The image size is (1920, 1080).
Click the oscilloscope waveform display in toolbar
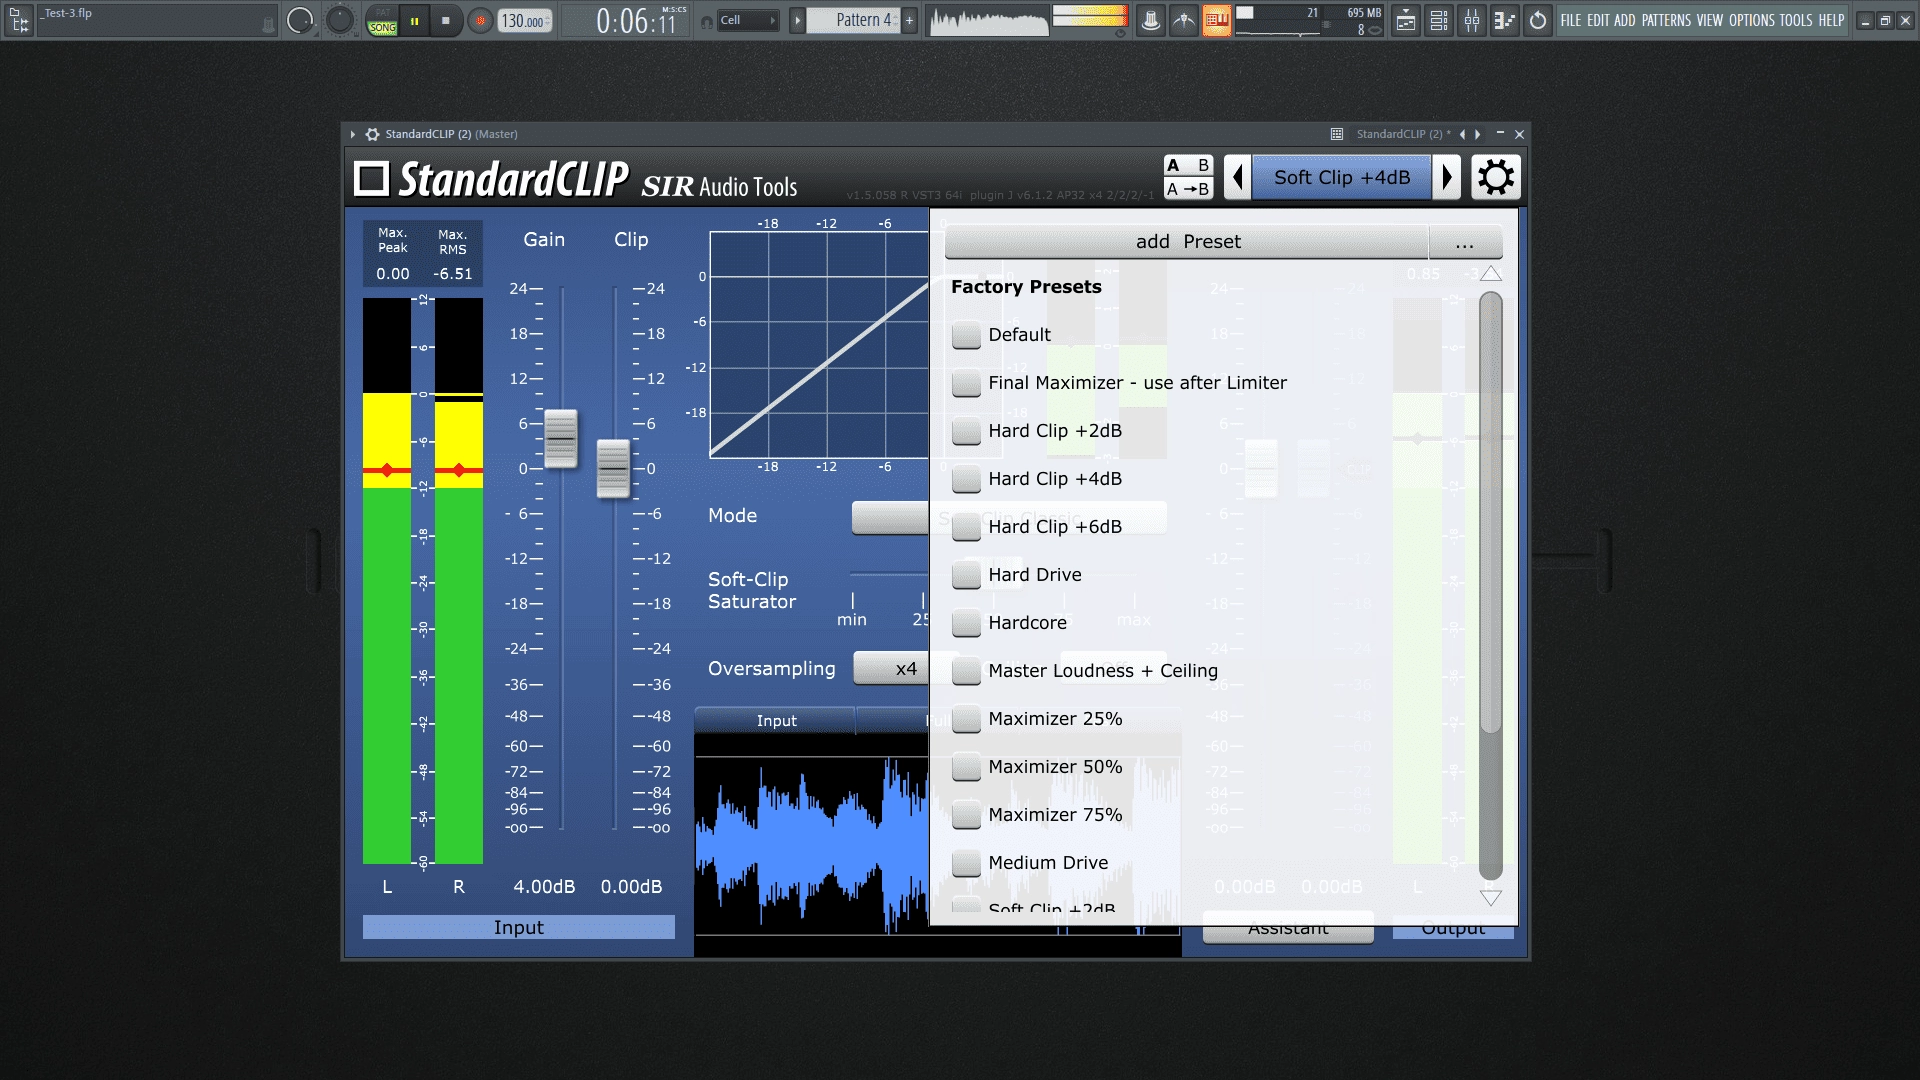tap(988, 20)
